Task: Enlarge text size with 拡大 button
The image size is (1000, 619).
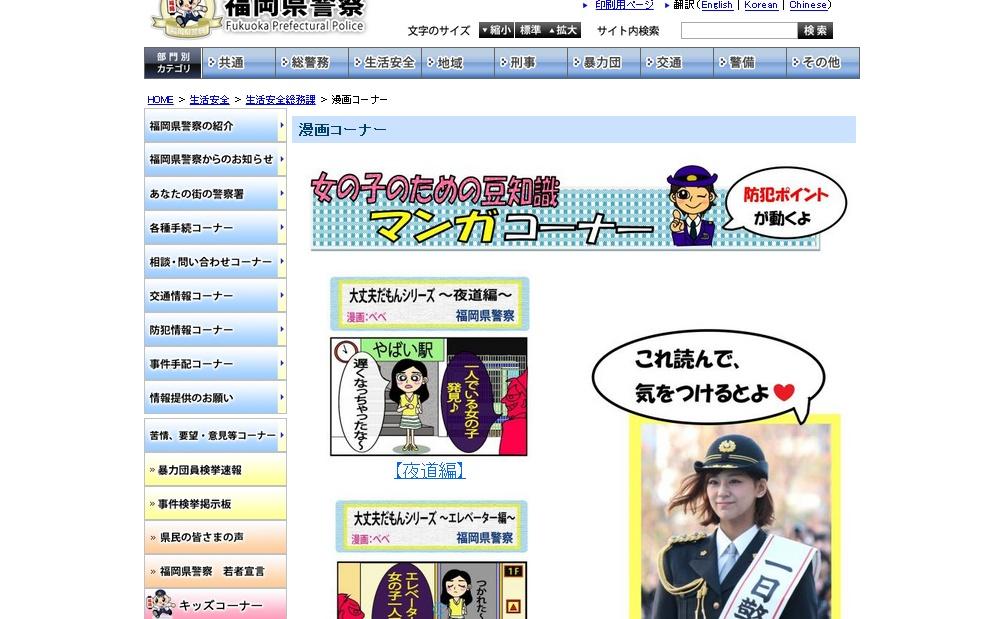Action: [x=564, y=31]
